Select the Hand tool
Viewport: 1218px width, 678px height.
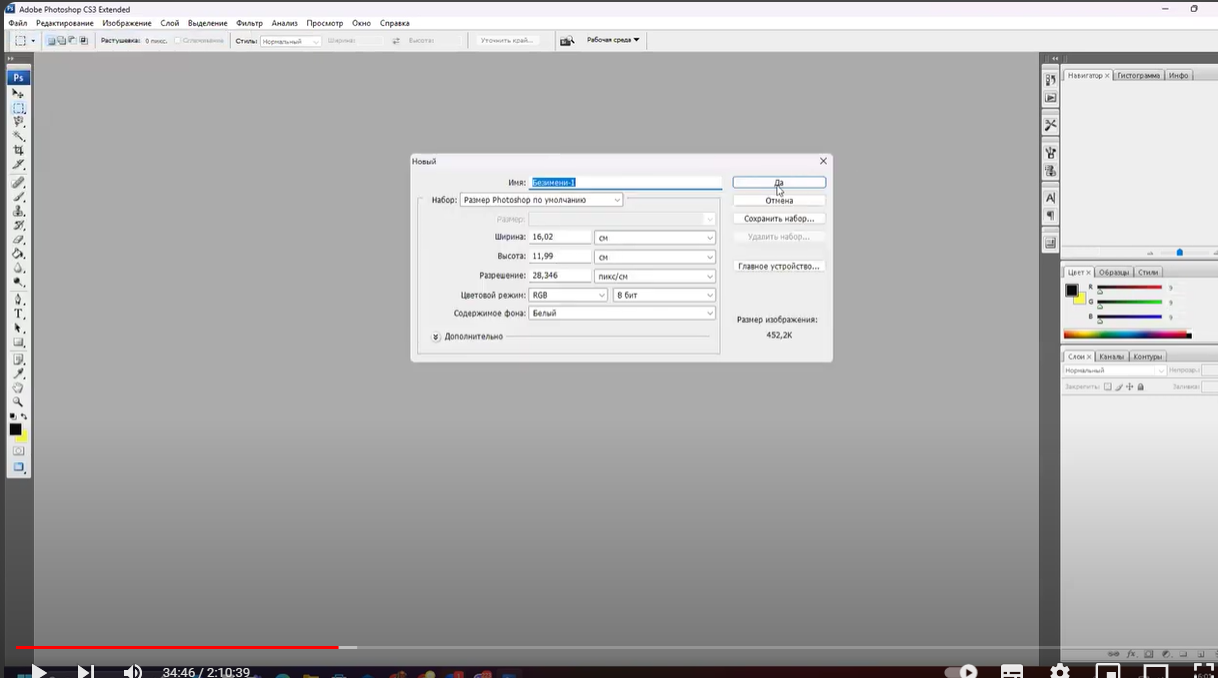(x=18, y=387)
